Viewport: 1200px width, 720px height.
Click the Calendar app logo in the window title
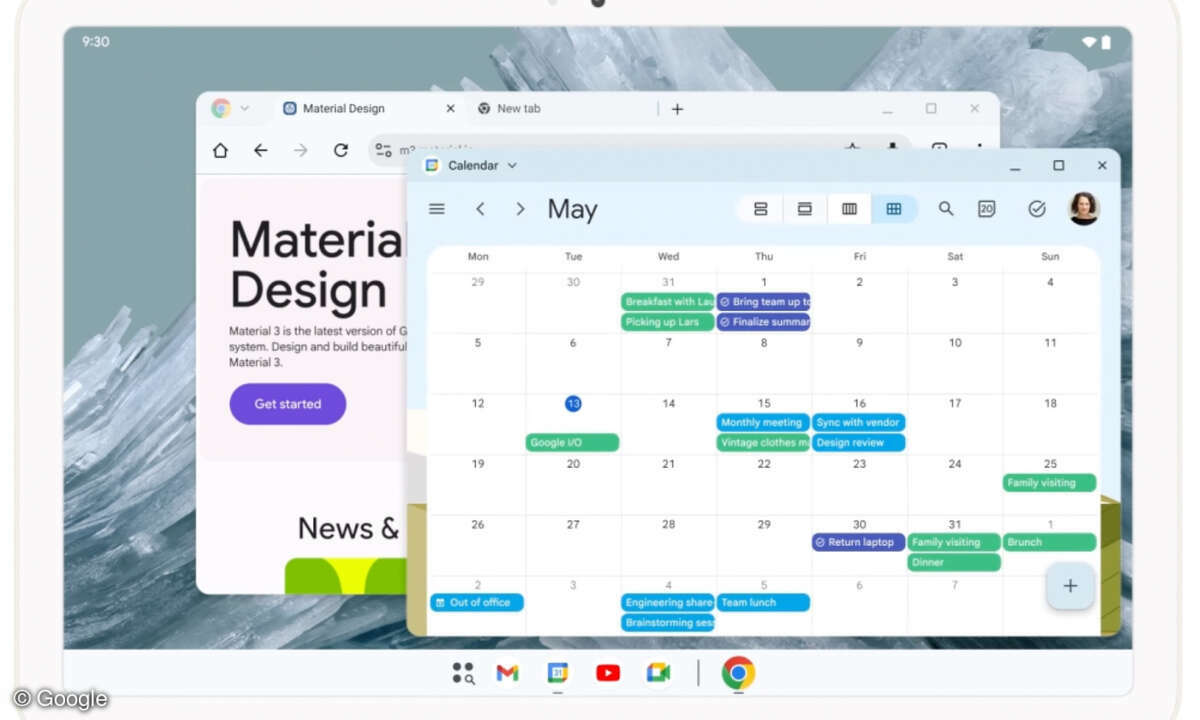click(432, 165)
